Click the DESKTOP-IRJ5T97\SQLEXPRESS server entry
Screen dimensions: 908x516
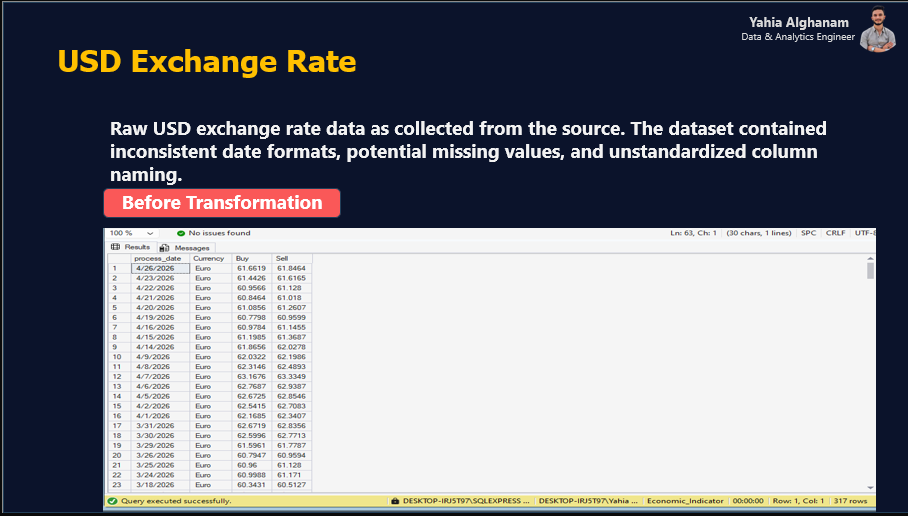click(x=466, y=501)
